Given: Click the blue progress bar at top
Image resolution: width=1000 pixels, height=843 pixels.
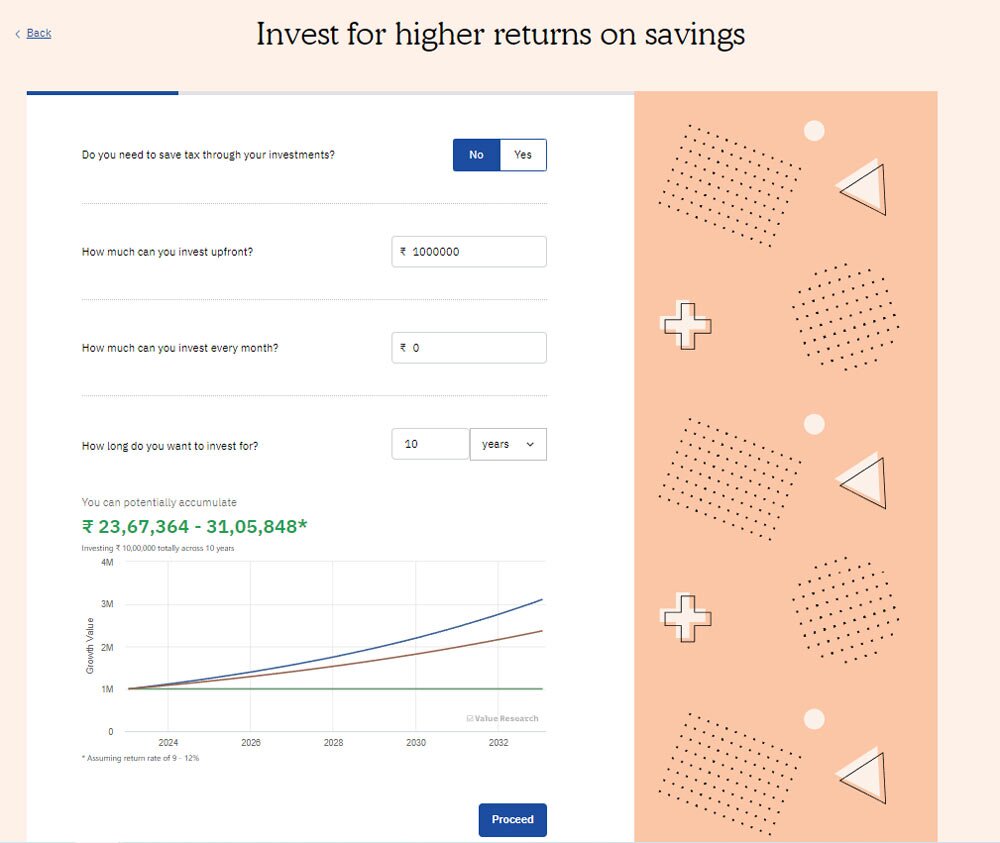Looking at the screenshot, I should point(102,93).
